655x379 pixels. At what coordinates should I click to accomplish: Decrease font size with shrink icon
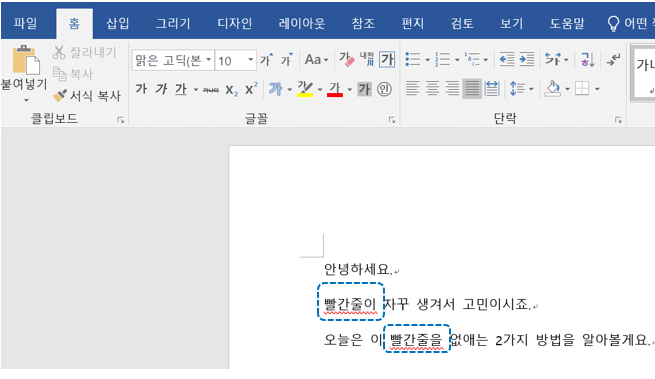click(x=287, y=60)
